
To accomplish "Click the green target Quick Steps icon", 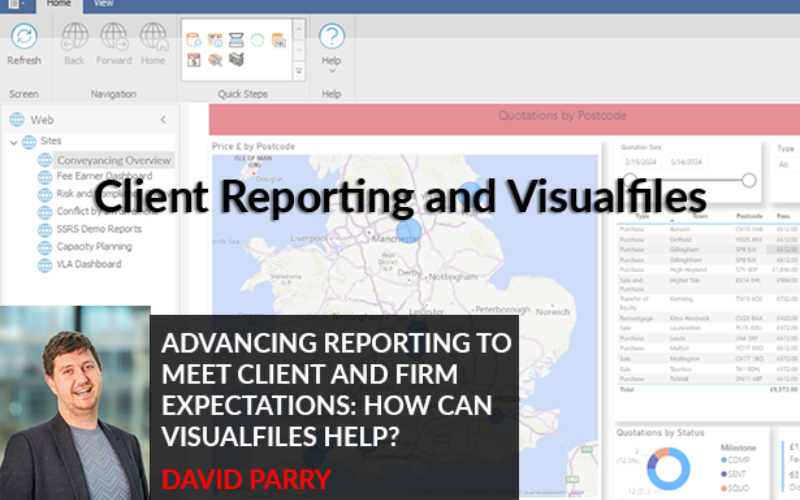I will click(x=257, y=40).
